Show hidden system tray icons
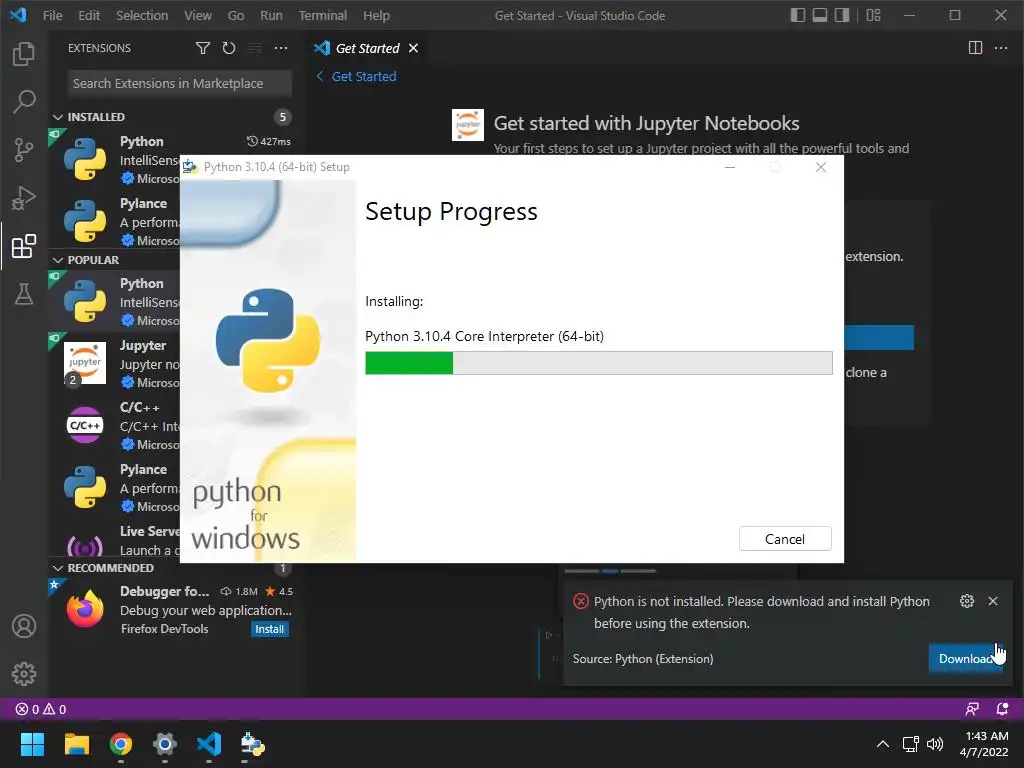1024x768 pixels. 882,744
